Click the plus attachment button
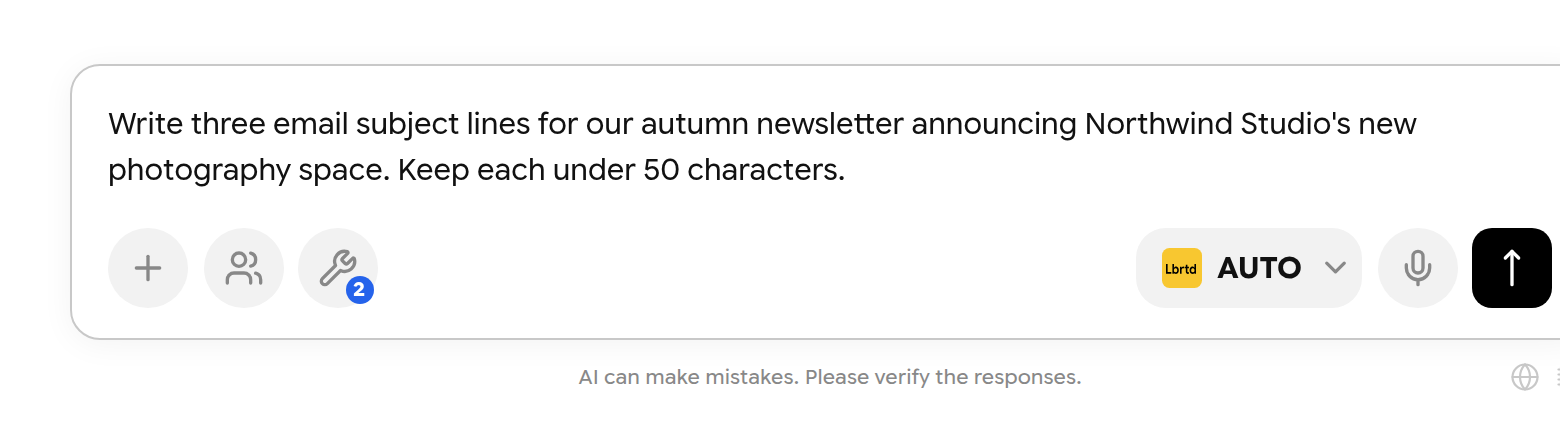The height and width of the screenshot is (440, 1560). pyautogui.click(x=148, y=268)
